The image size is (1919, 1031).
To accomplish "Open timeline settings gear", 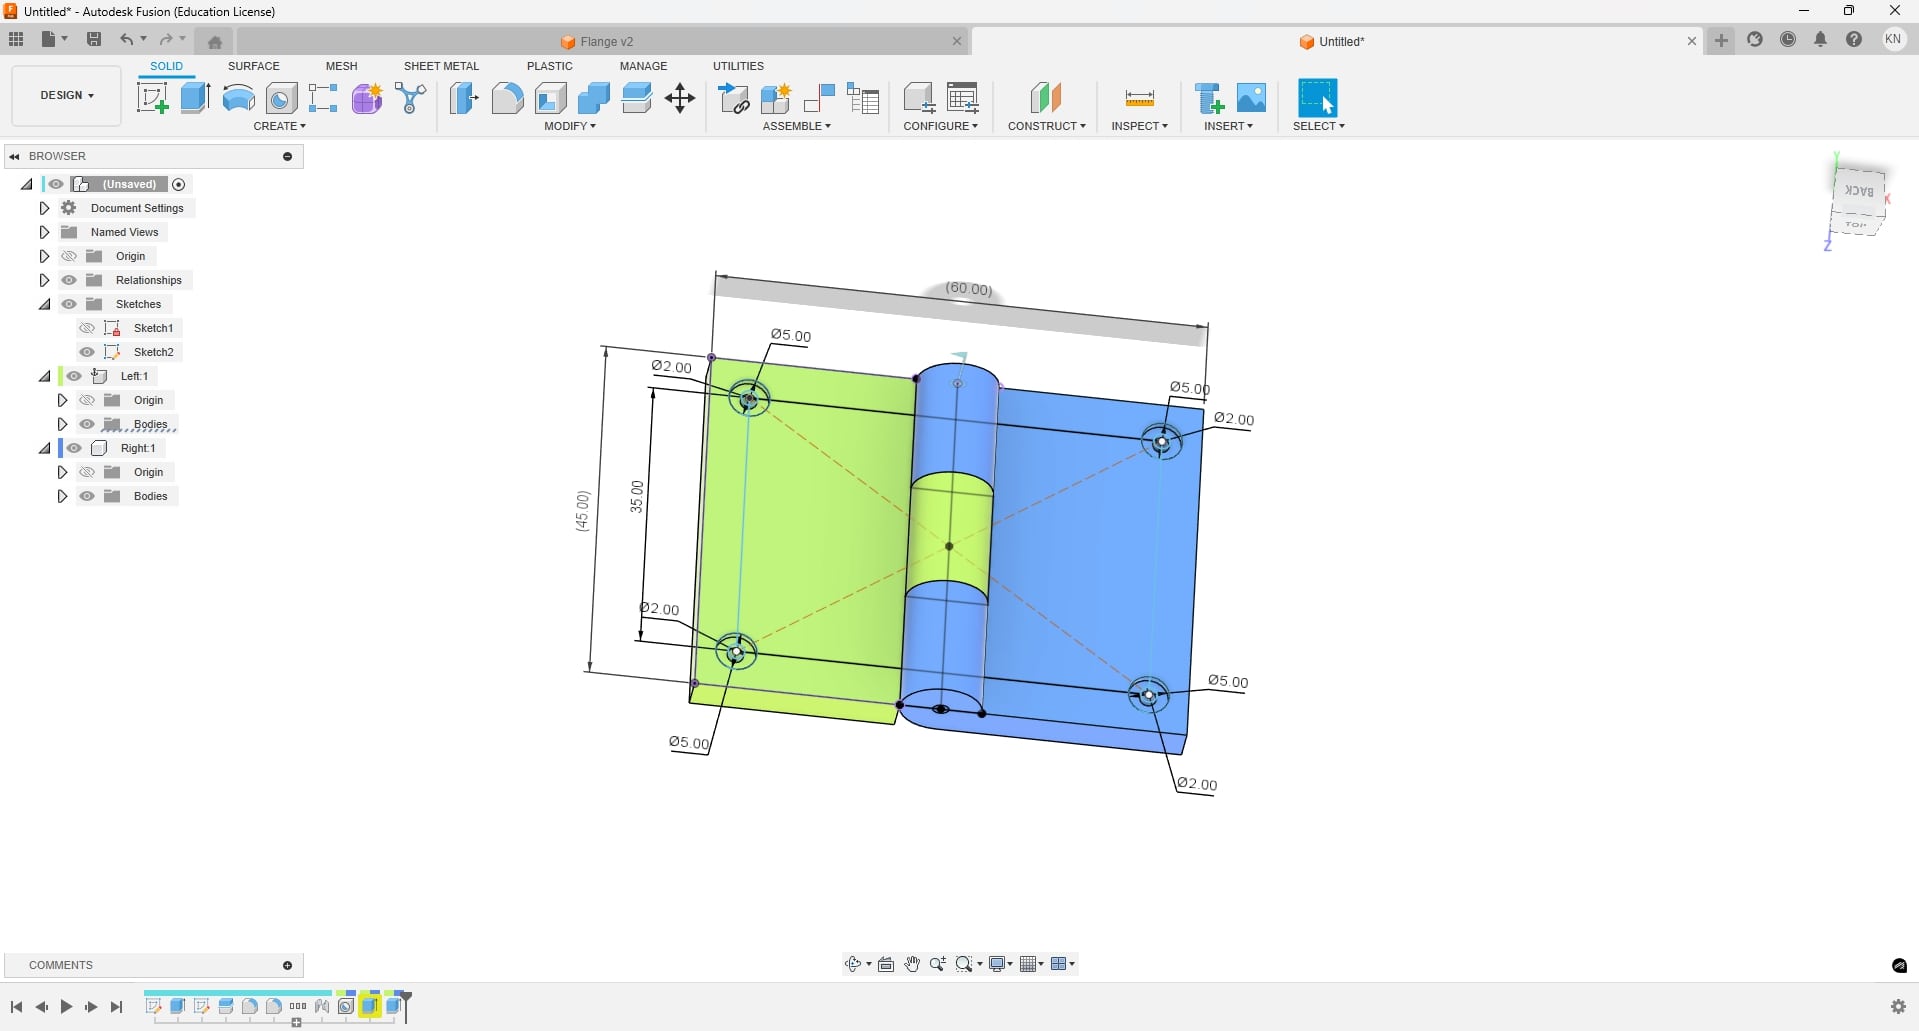I will 1898,1007.
